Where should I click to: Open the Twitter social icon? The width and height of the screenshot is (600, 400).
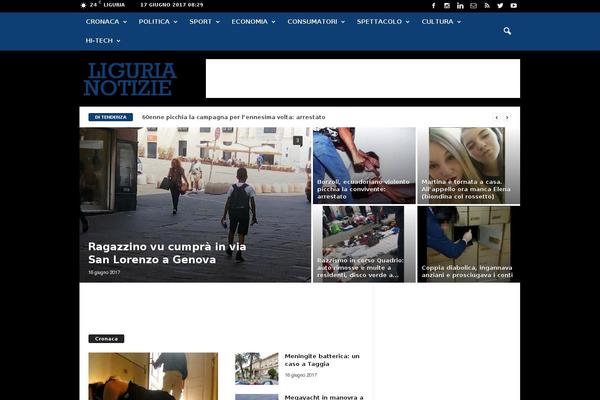coord(500,6)
